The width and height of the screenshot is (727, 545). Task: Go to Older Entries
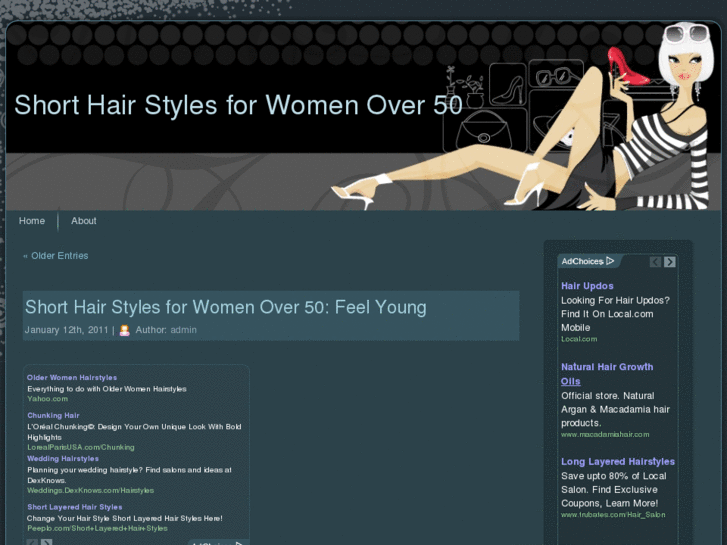(x=56, y=256)
